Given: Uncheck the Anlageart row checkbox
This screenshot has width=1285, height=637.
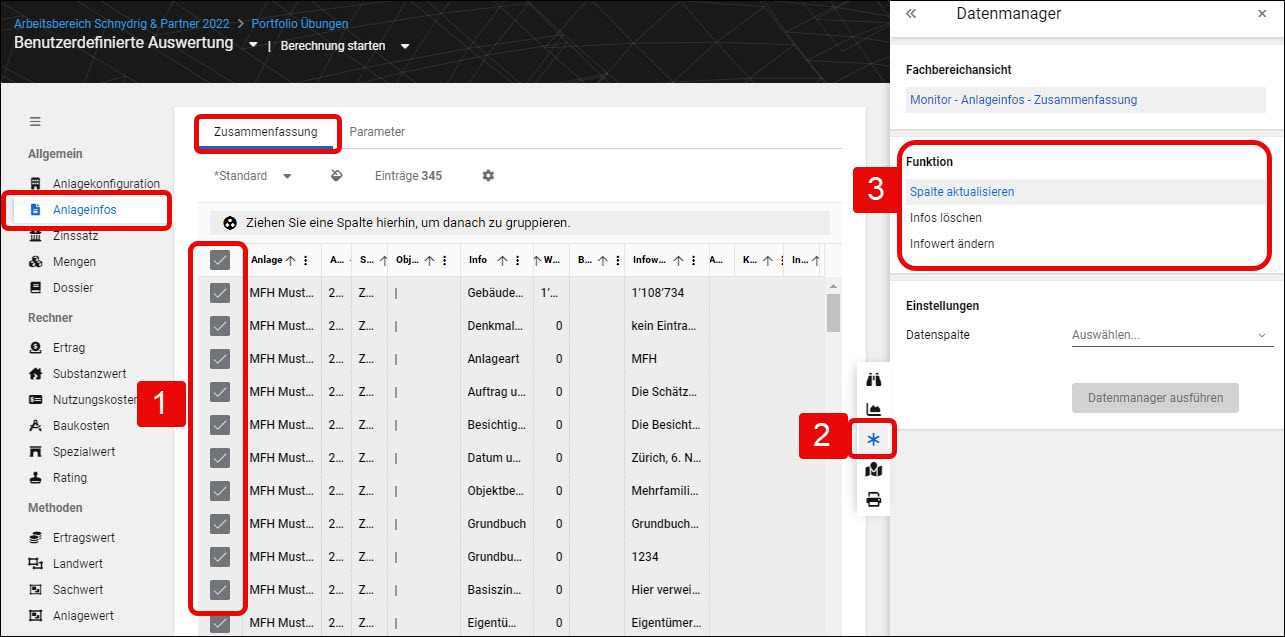Looking at the screenshot, I should coord(220,359).
